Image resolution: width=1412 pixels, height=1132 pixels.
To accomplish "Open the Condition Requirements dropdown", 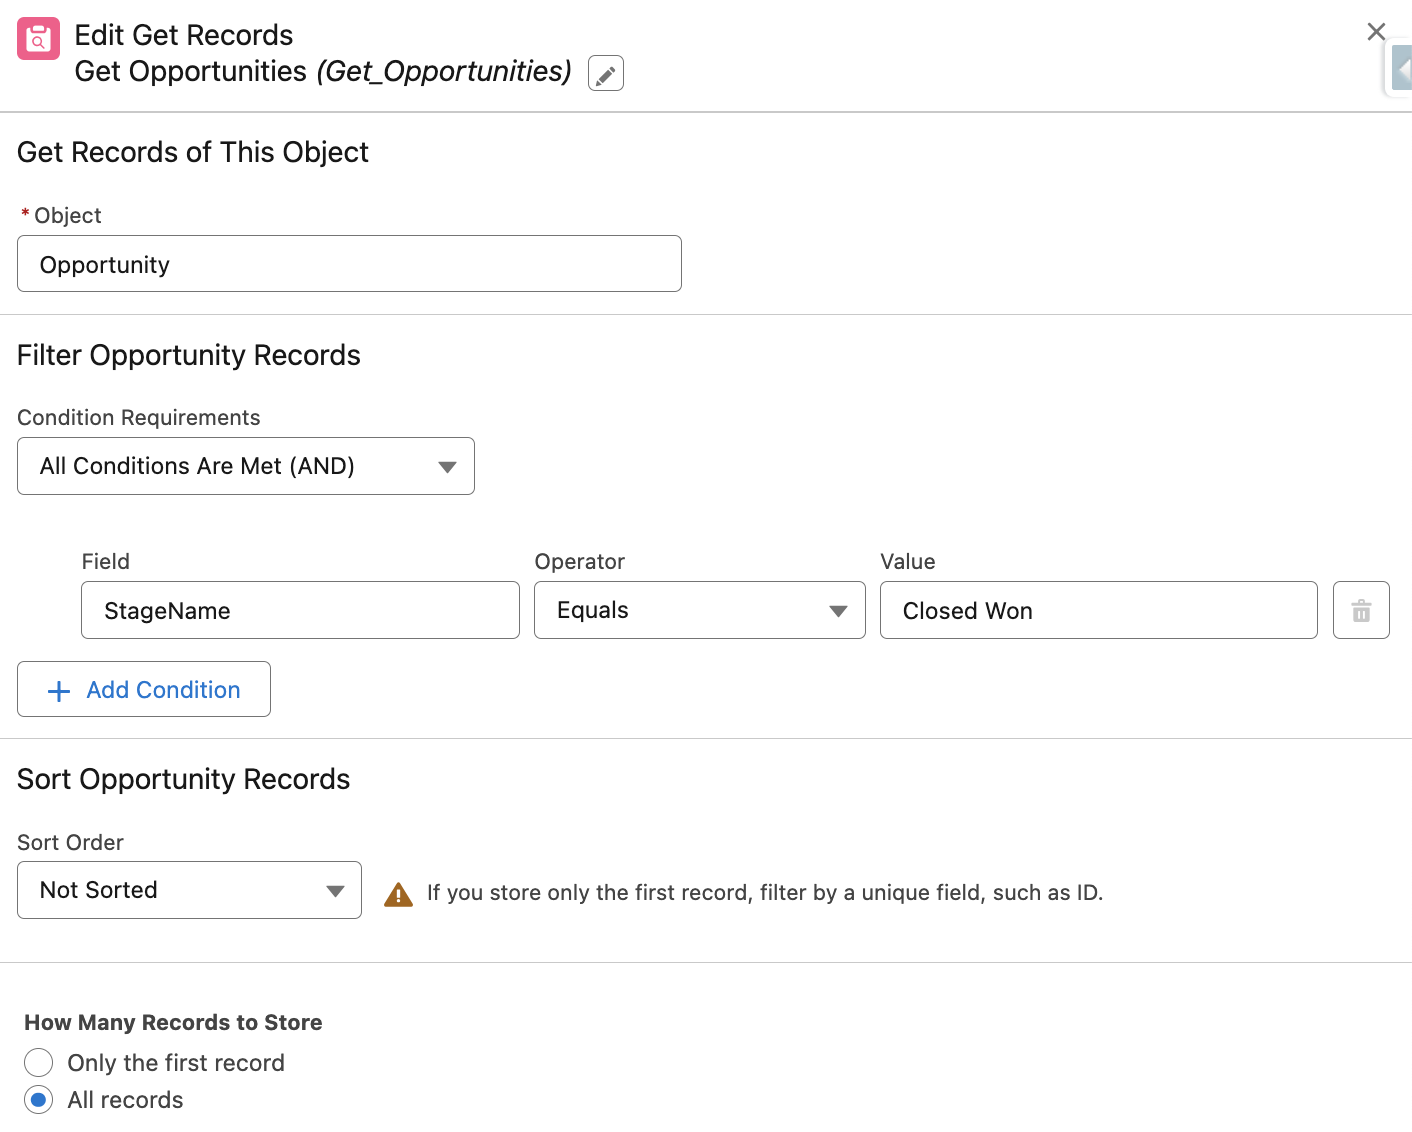I will coord(246,466).
